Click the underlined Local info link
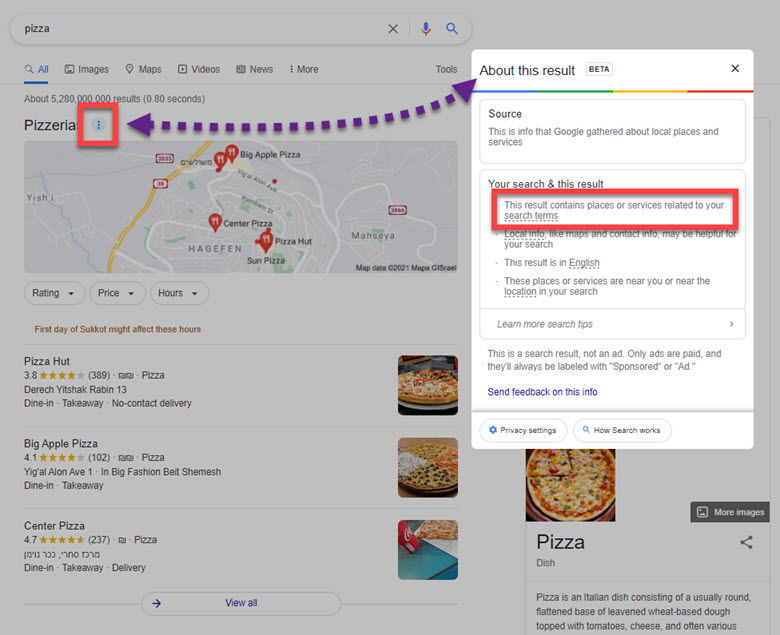Viewport: 780px width, 635px height. pyautogui.click(x=524, y=234)
